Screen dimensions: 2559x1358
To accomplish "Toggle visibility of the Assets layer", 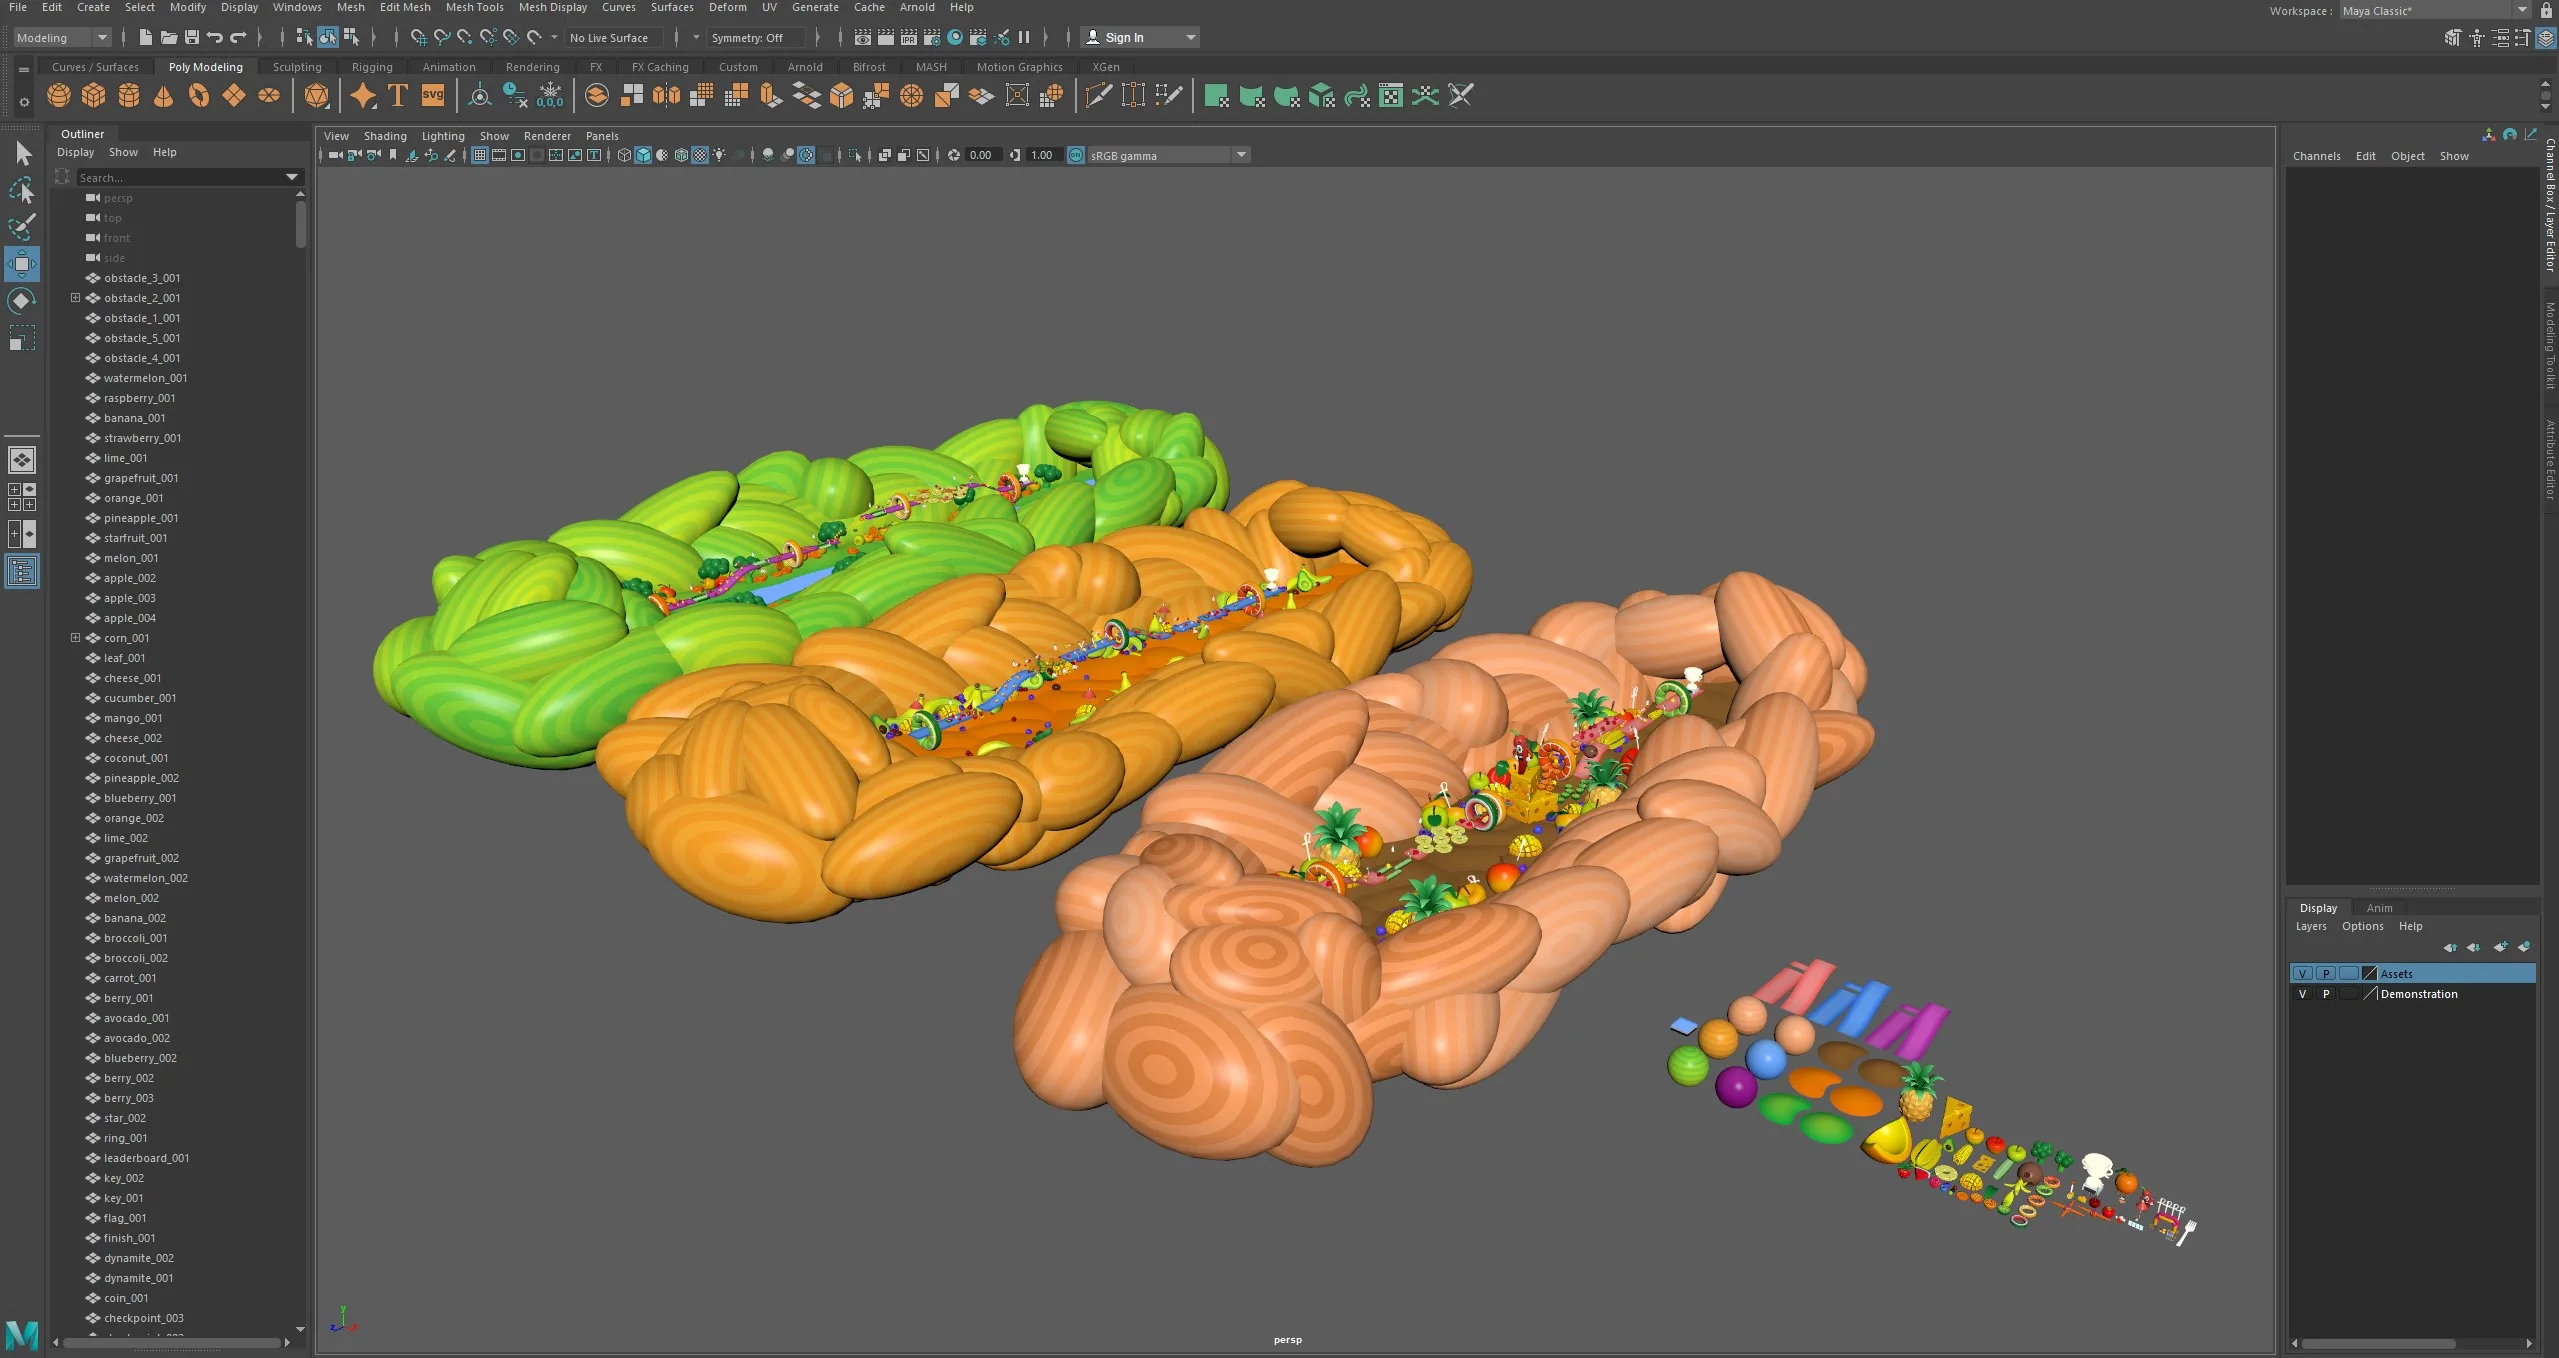I will (x=2303, y=973).
